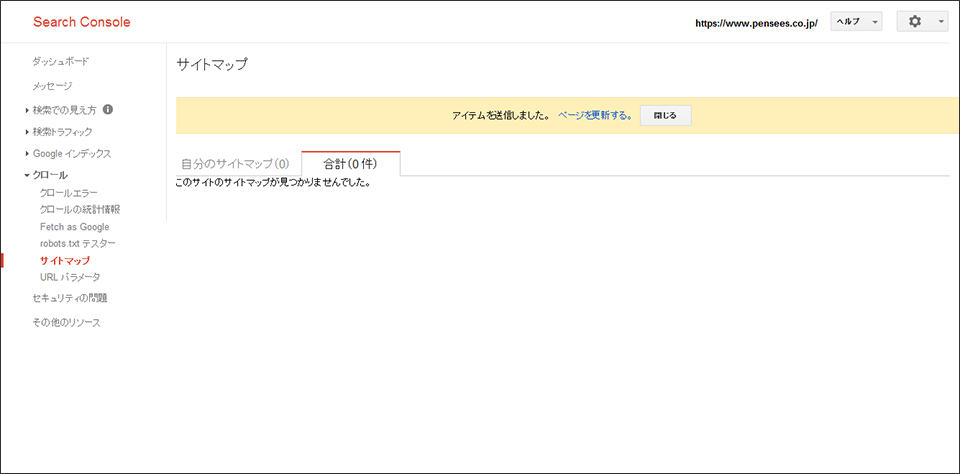Open メッセージ in the sidebar

click(52, 86)
